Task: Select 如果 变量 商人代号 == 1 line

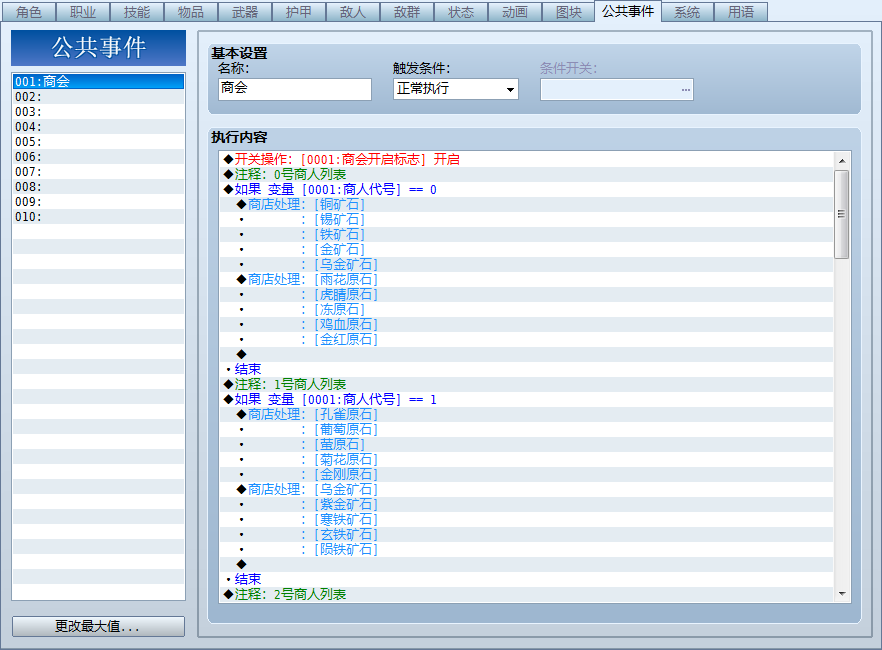Action: coord(526,399)
